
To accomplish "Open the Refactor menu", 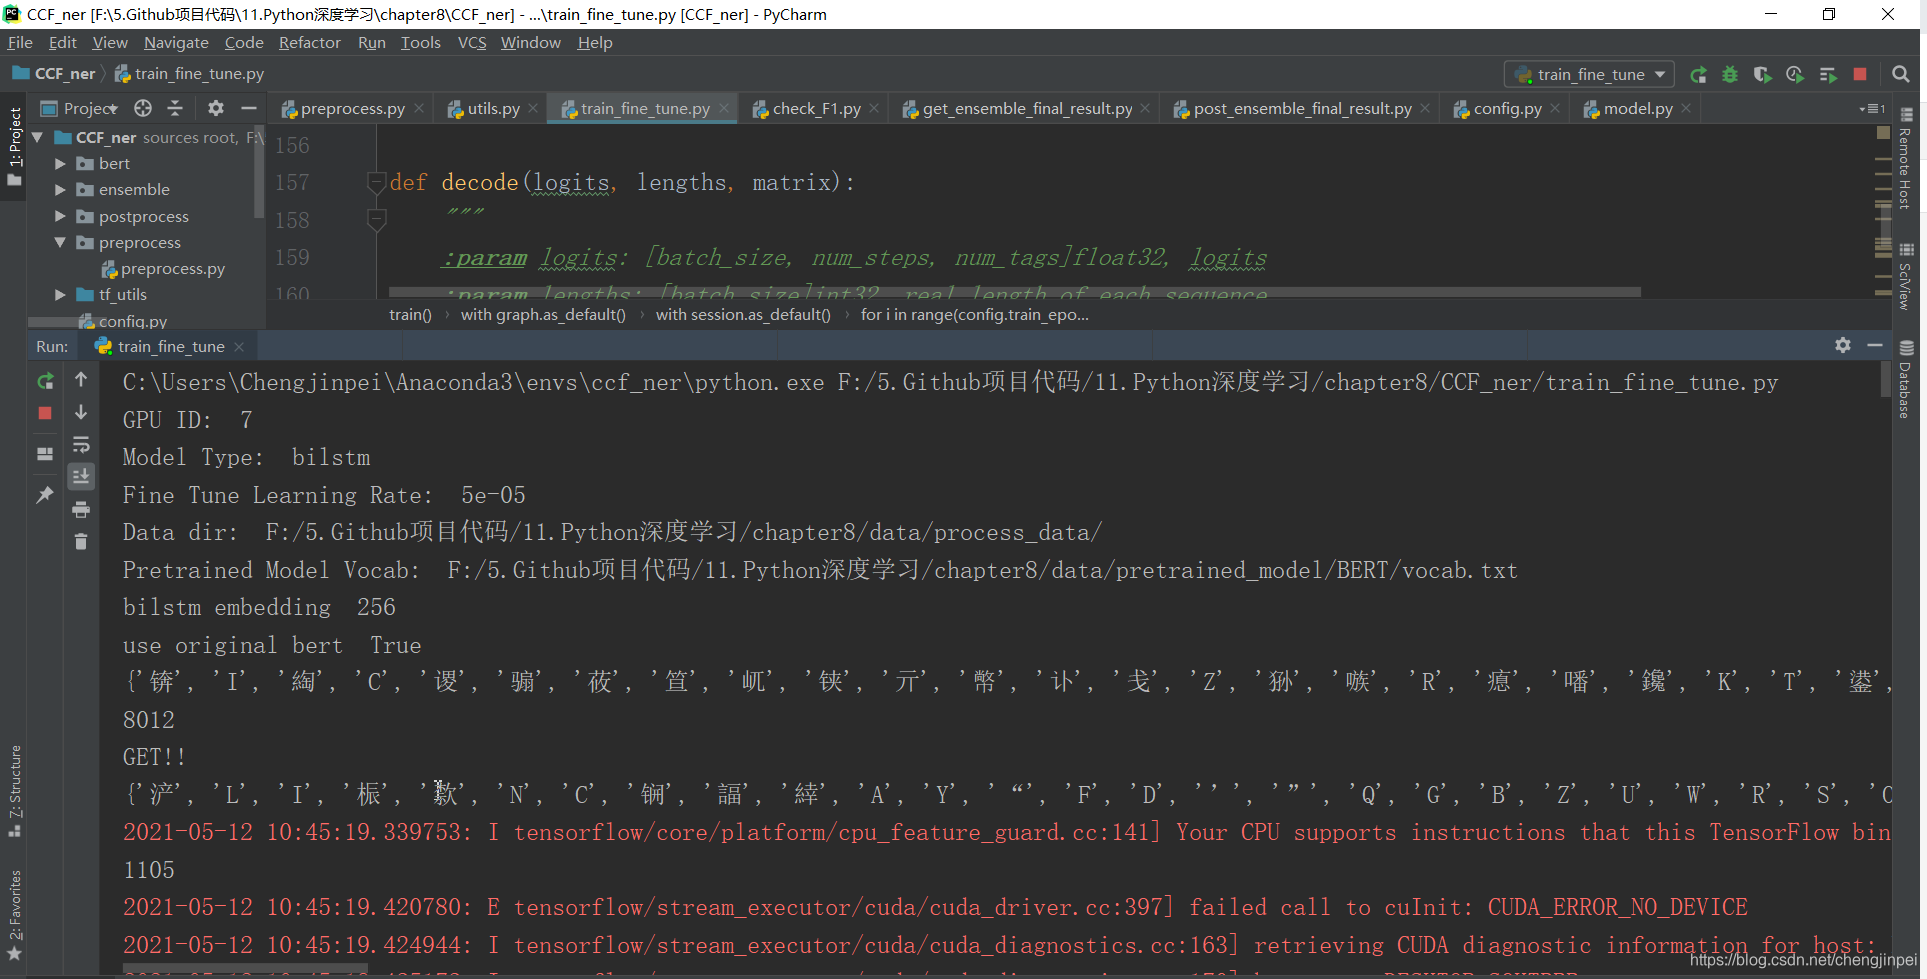I will coord(309,42).
